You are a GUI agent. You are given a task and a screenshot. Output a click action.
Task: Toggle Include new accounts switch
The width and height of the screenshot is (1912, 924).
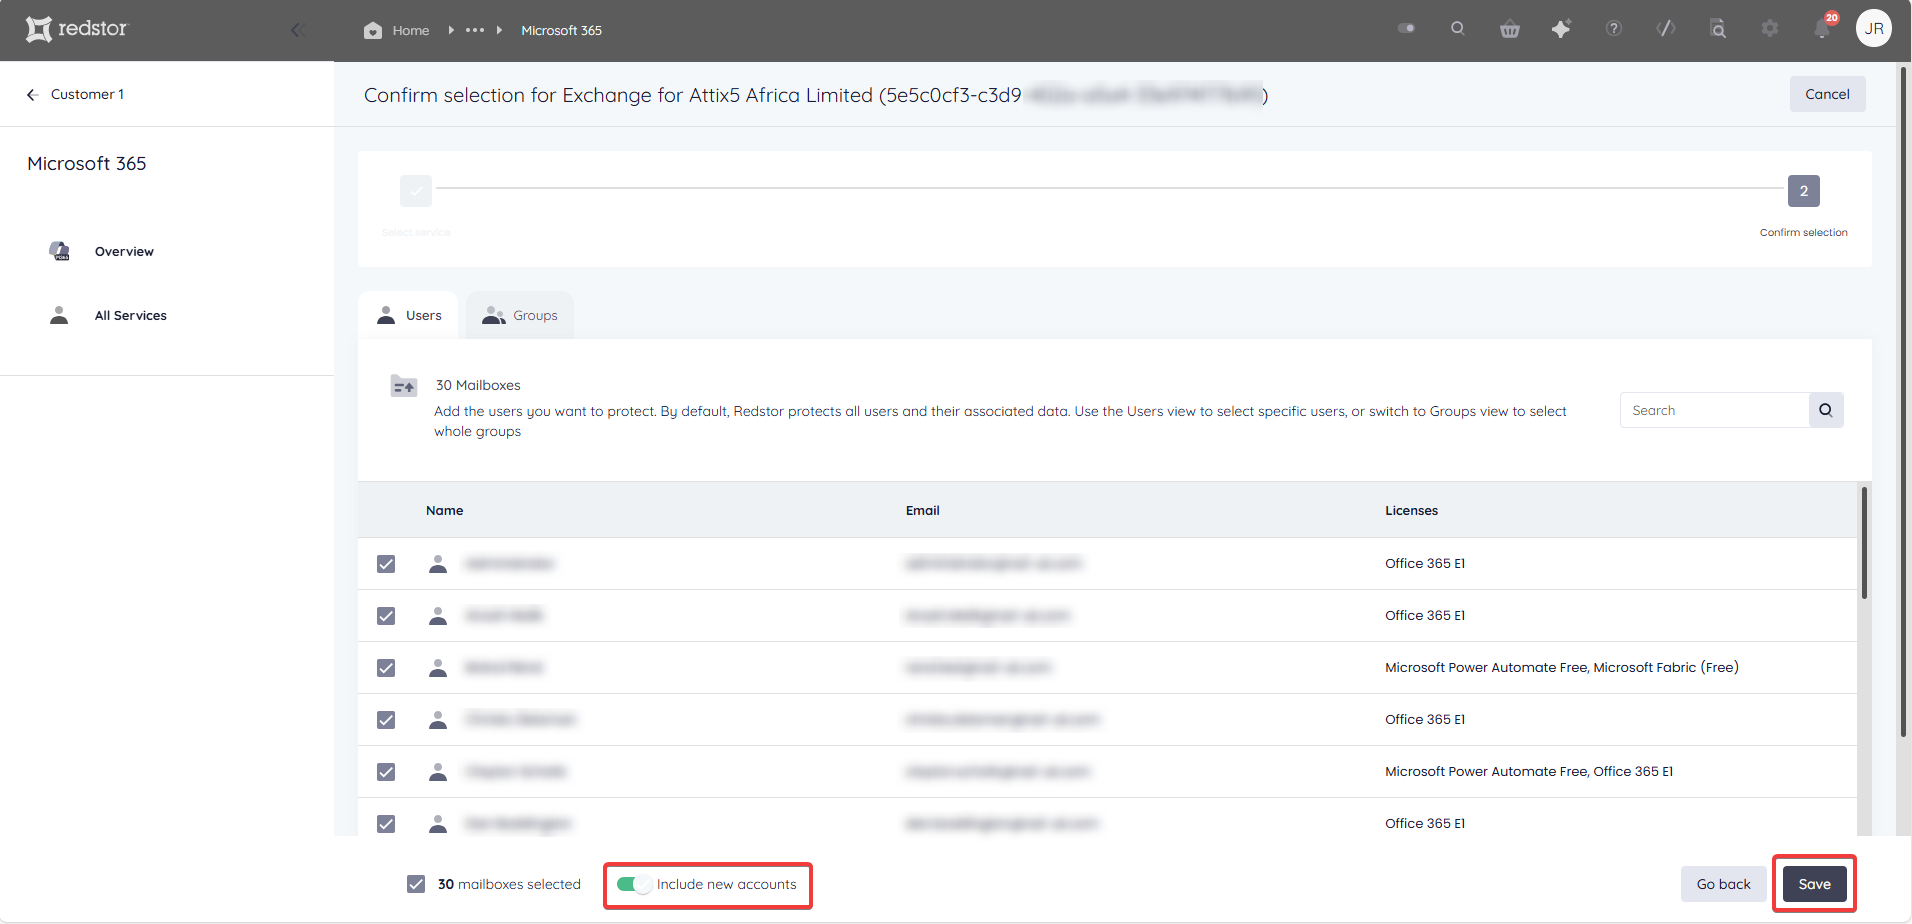pyautogui.click(x=633, y=884)
